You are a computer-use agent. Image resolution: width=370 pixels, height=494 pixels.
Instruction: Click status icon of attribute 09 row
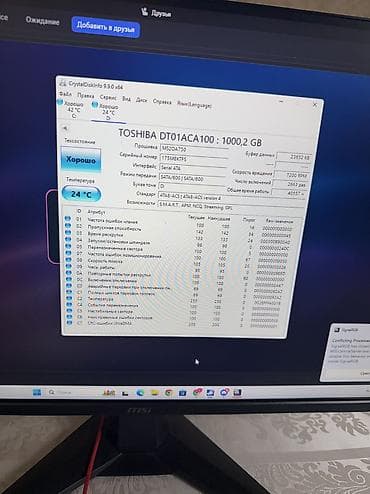point(69,266)
